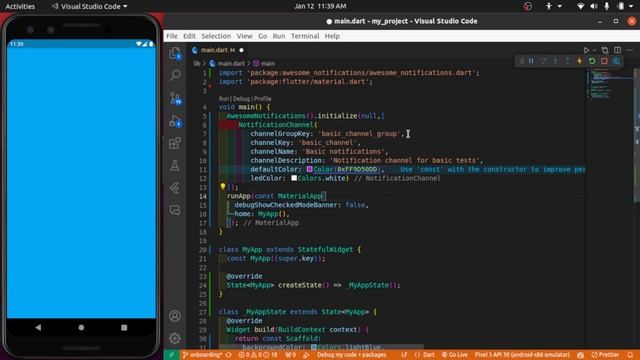Viewport: 640px width, 360px height.
Task: Click Prettier in the status bar
Action: (605, 355)
